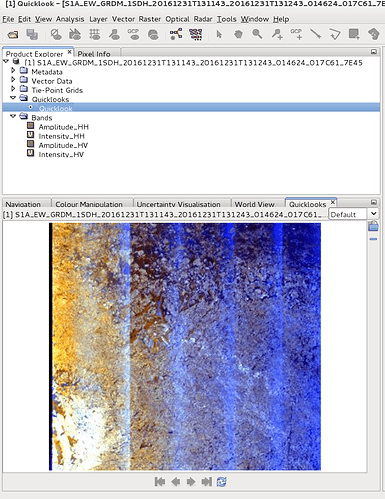Jump to the first quicklook
The height and width of the screenshot is (499, 385).
(160, 482)
